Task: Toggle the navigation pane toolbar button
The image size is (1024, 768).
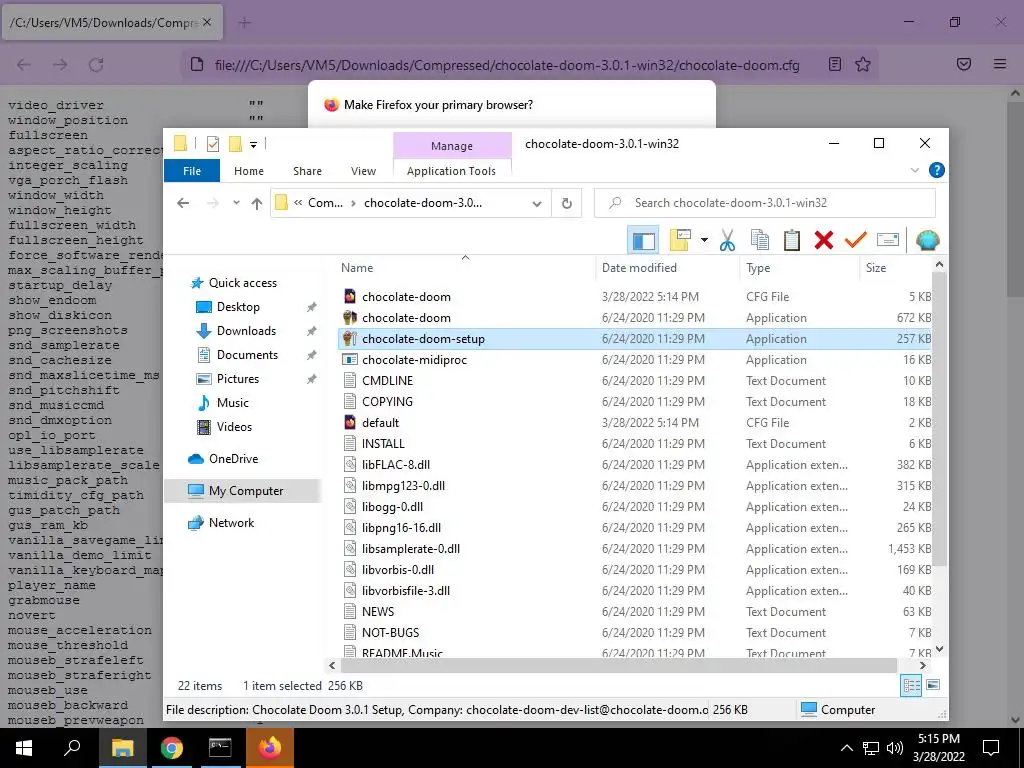Action: coord(643,240)
